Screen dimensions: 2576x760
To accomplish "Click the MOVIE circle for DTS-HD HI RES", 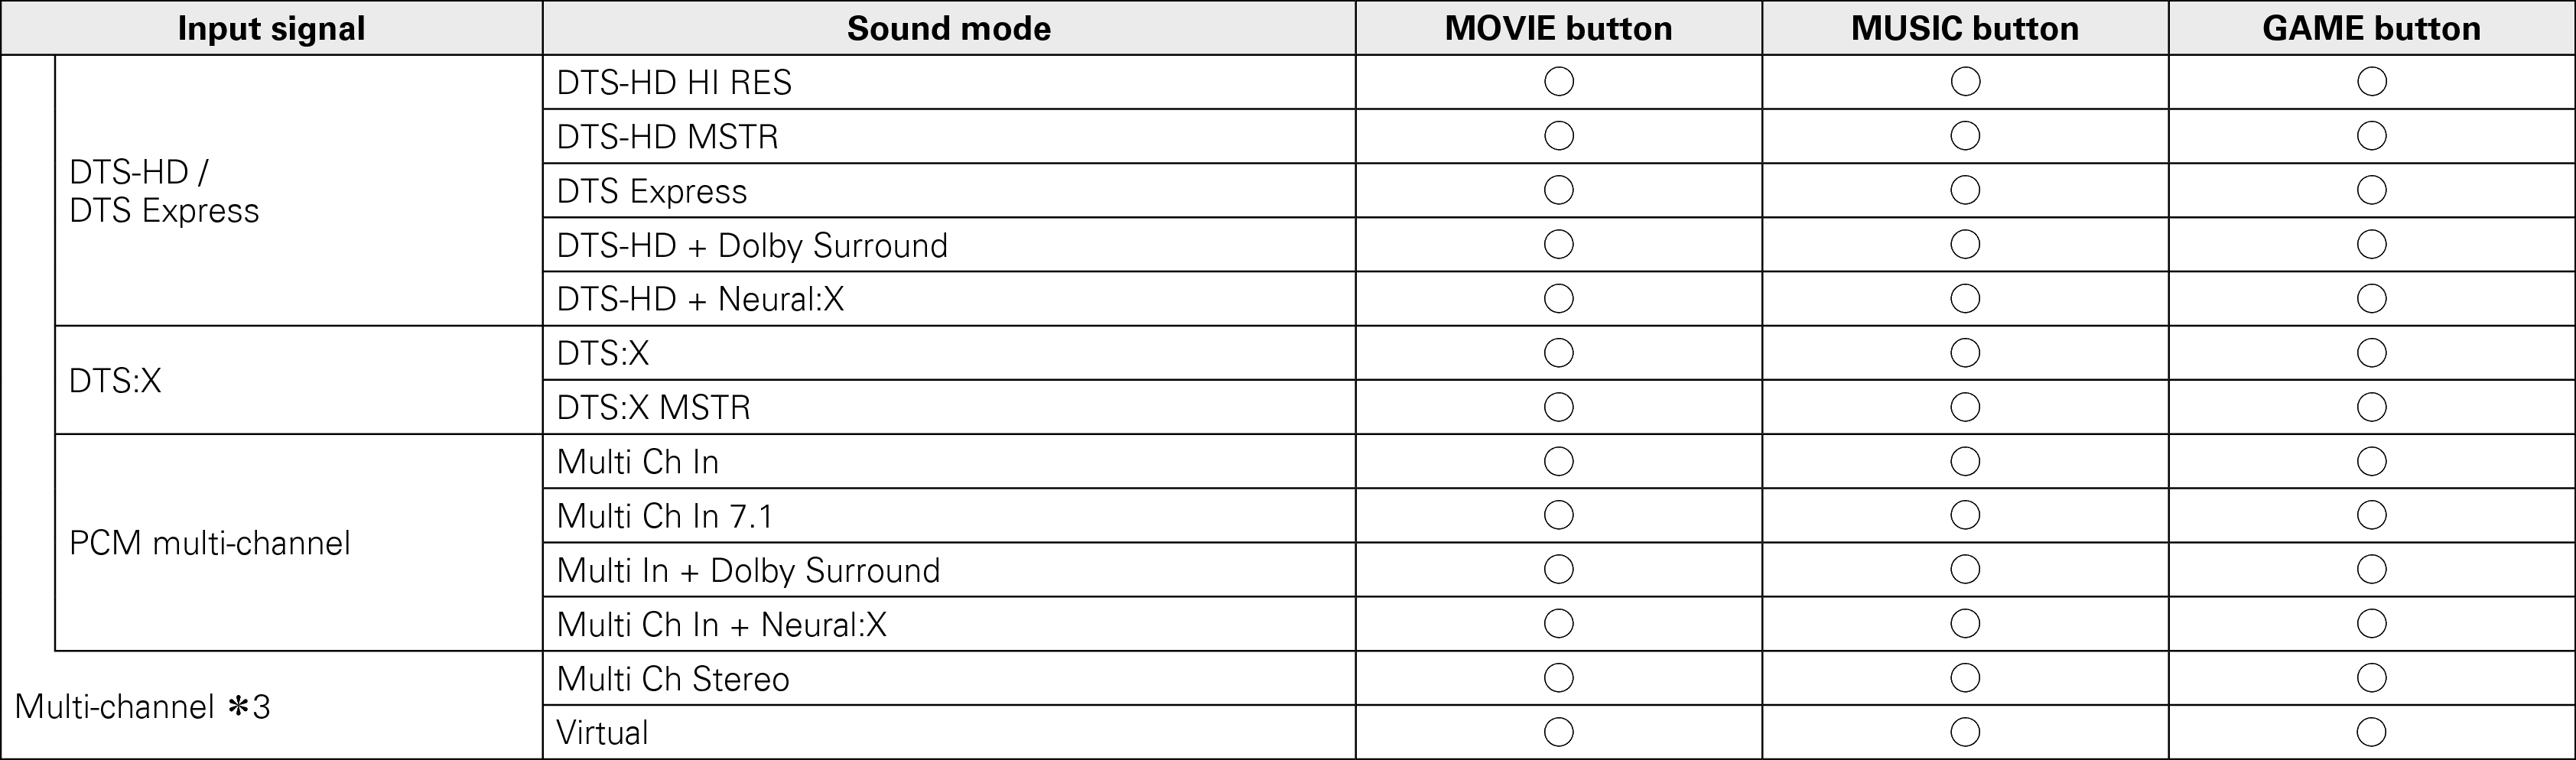I will (1558, 82).
